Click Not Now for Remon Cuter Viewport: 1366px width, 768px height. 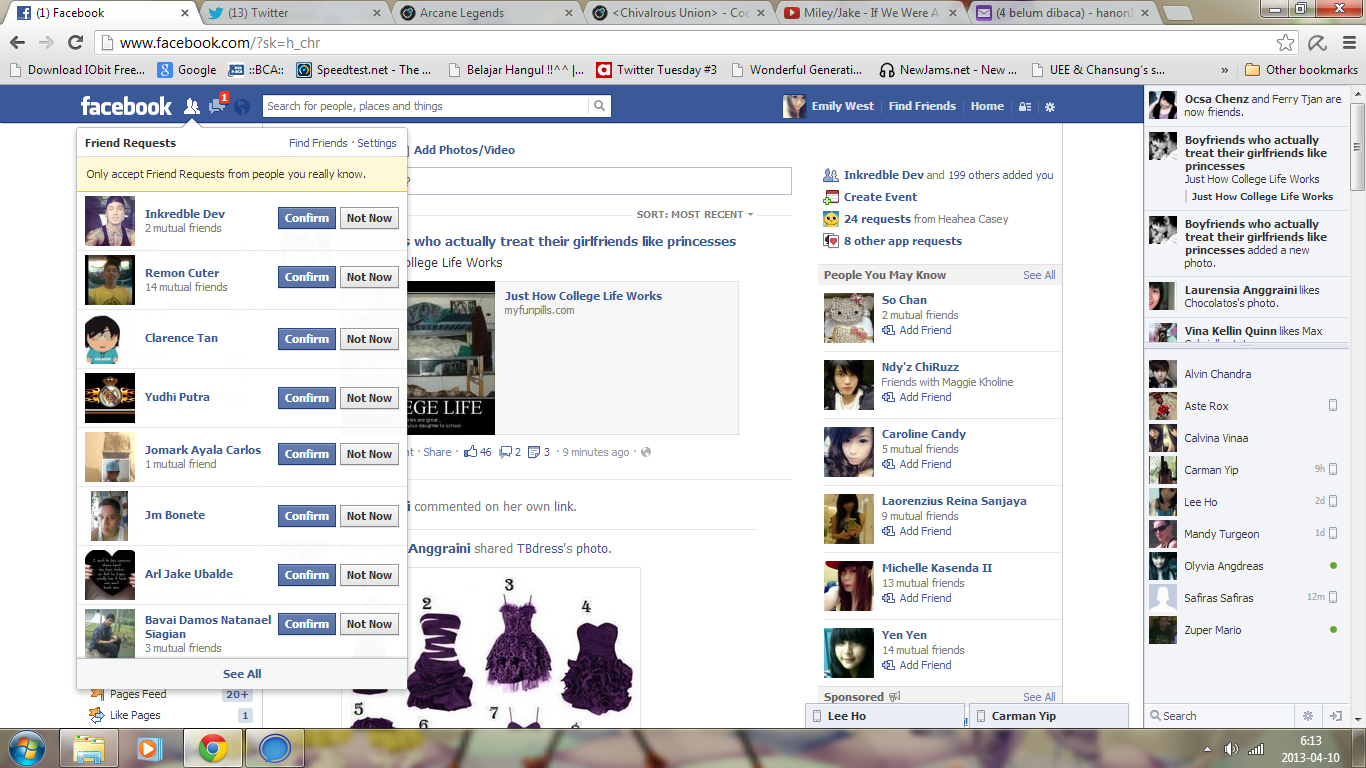coord(369,277)
